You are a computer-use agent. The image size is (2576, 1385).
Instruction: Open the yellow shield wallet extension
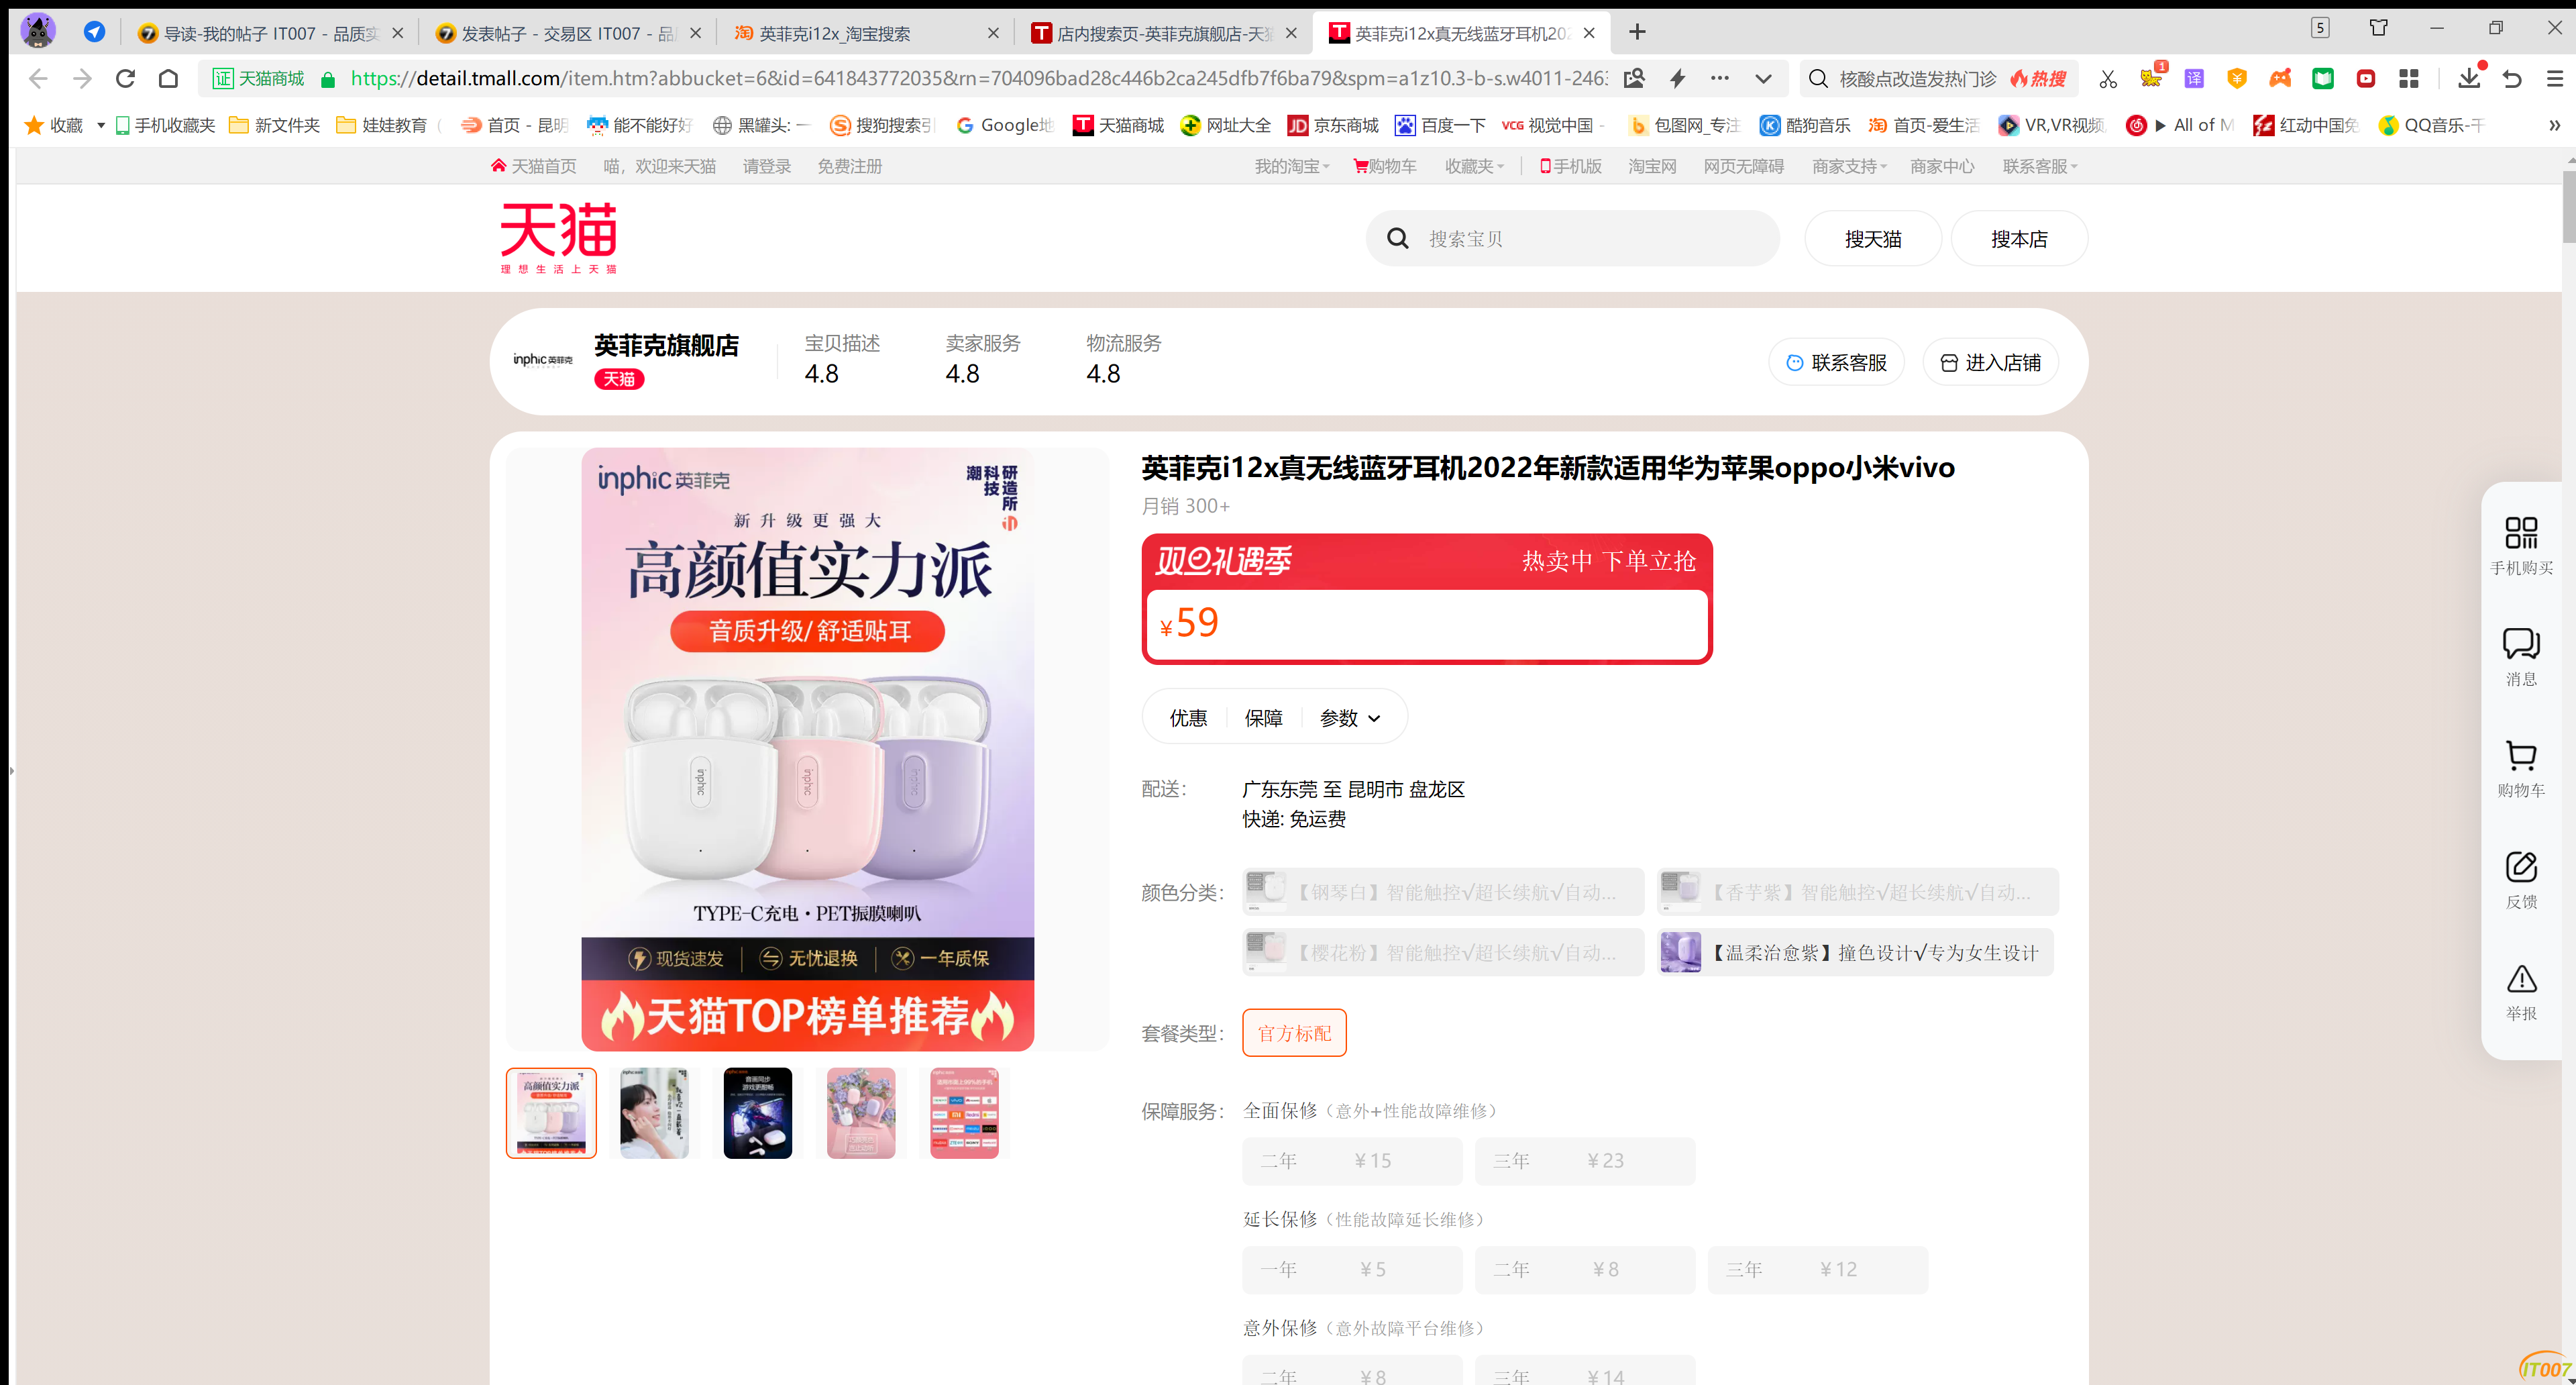(2237, 79)
